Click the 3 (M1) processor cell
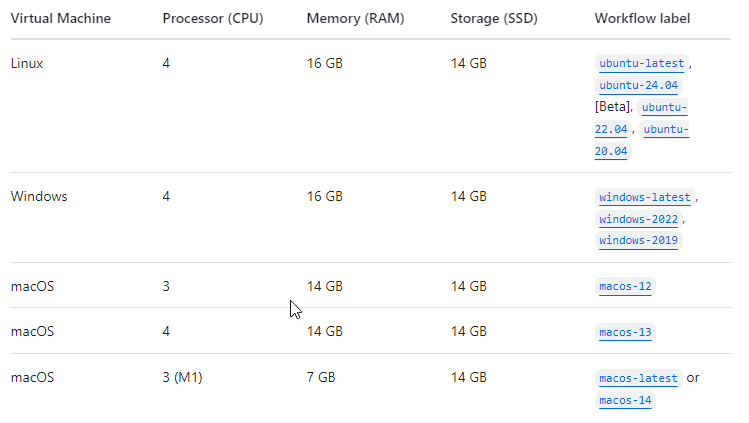The width and height of the screenshot is (749, 423). coord(183,378)
